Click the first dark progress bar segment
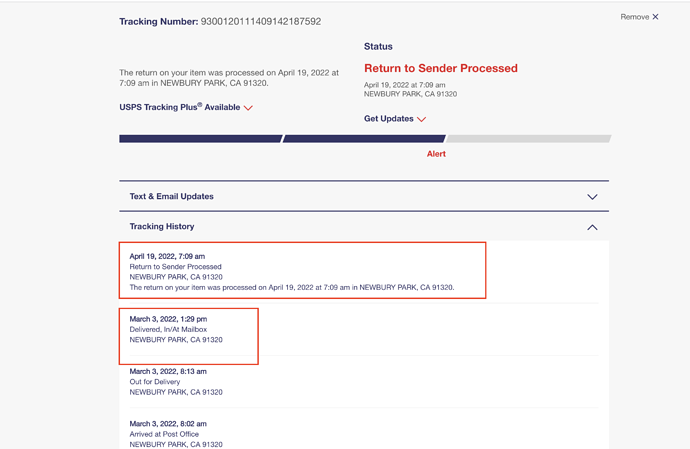 coord(199,139)
